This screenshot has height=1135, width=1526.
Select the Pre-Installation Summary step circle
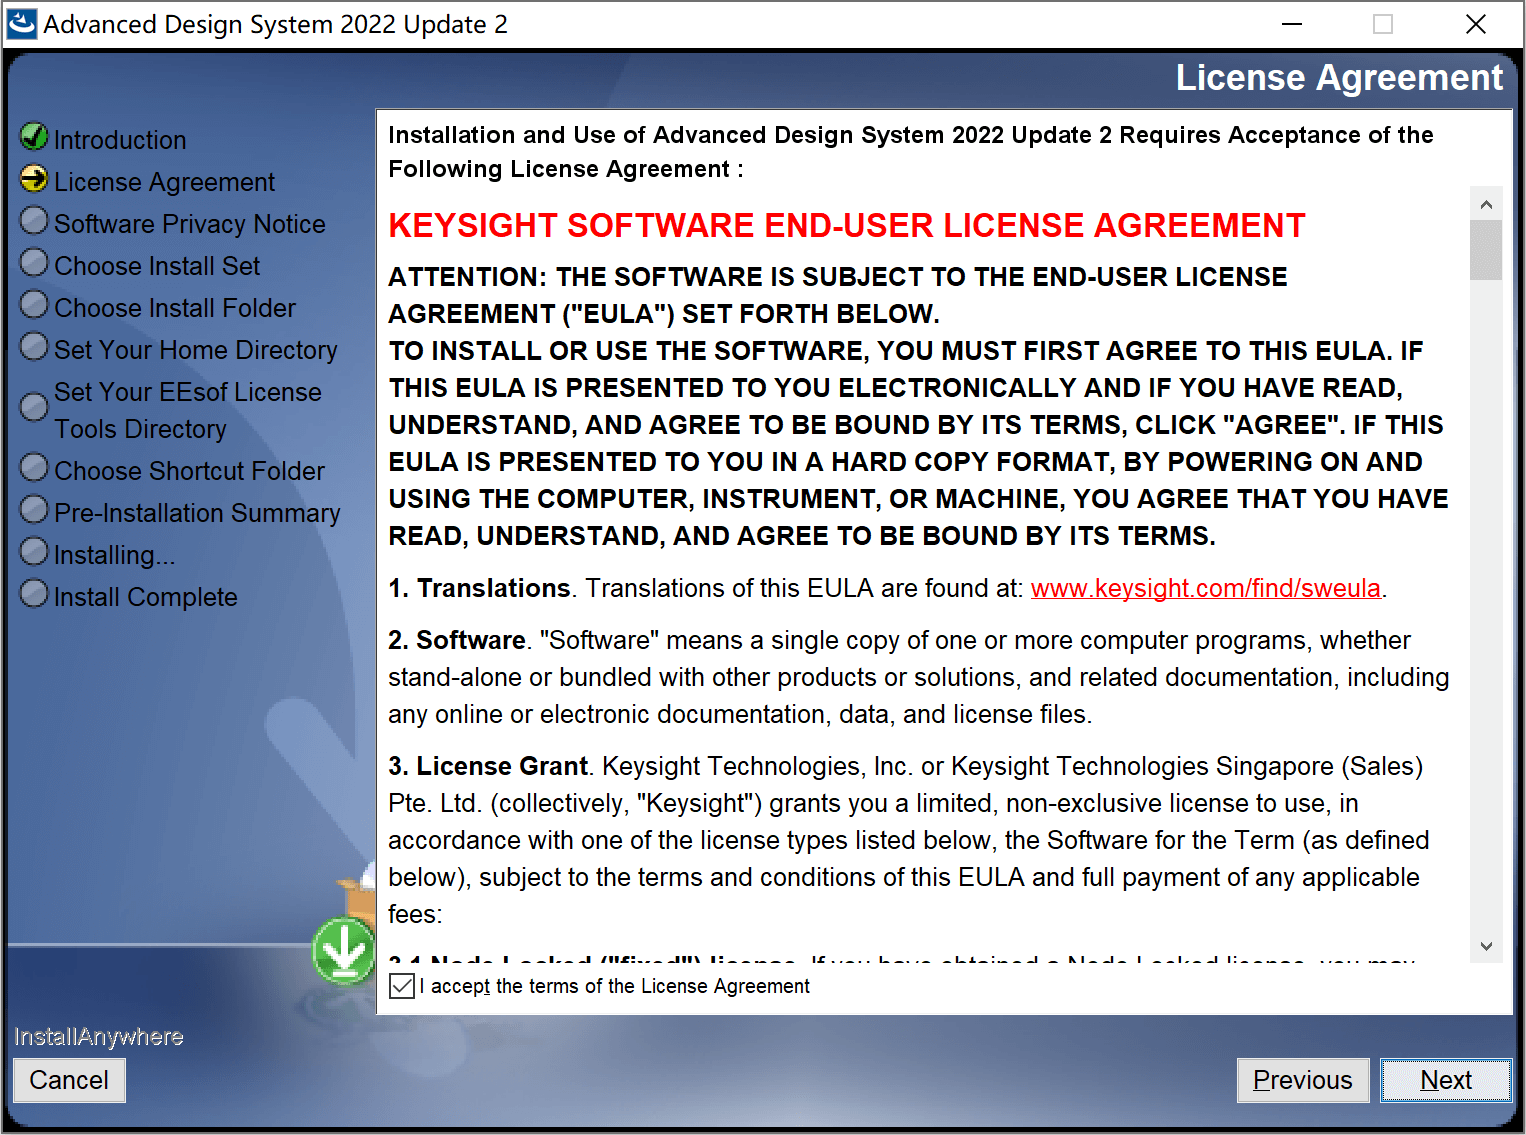[33, 509]
